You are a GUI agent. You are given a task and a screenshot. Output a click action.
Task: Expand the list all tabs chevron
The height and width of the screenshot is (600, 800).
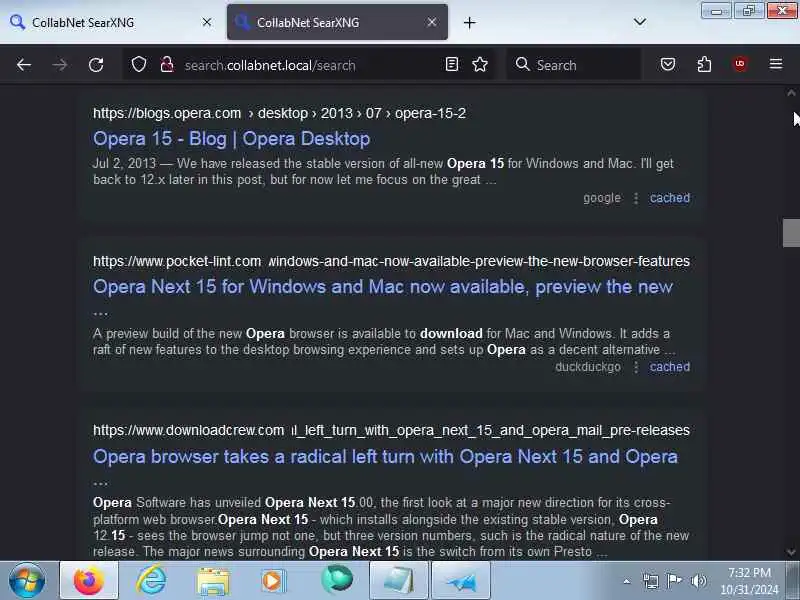(x=640, y=22)
